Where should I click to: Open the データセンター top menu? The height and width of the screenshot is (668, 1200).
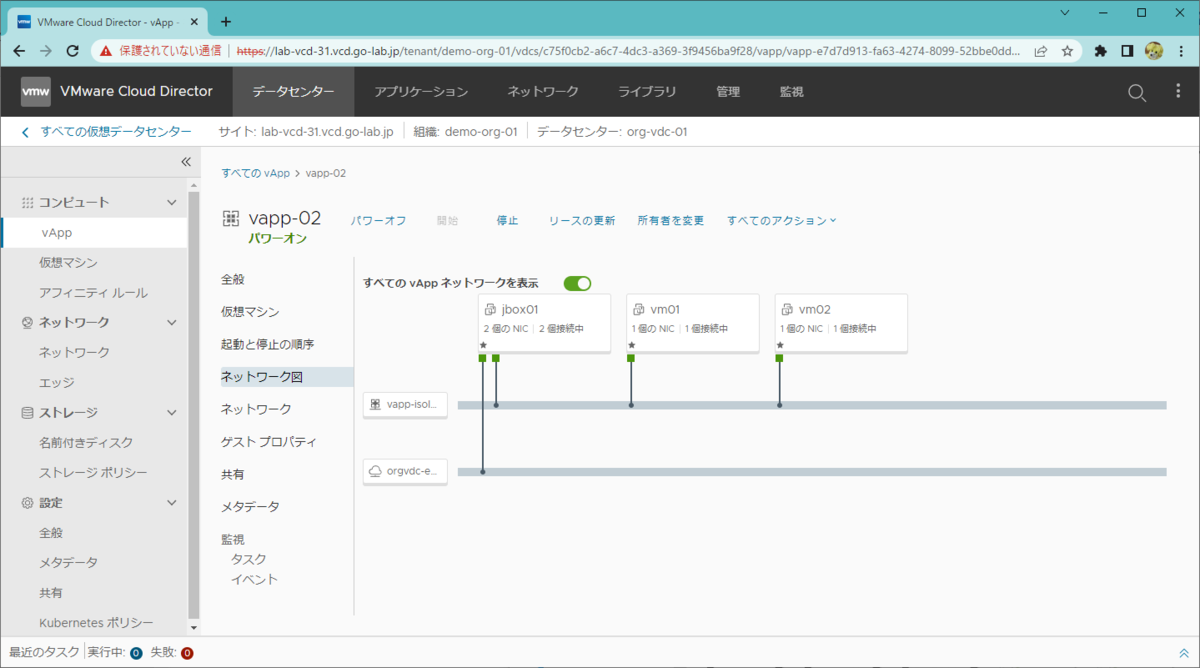pyautogui.click(x=293, y=91)
